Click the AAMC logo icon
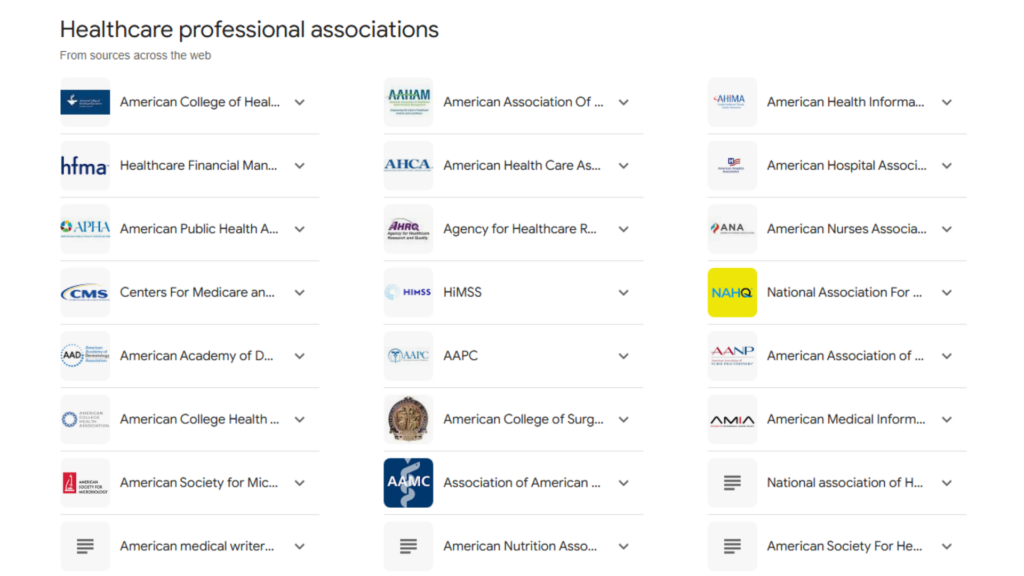1024x576 pixels. pyautogui.click(x=408, y=482)
